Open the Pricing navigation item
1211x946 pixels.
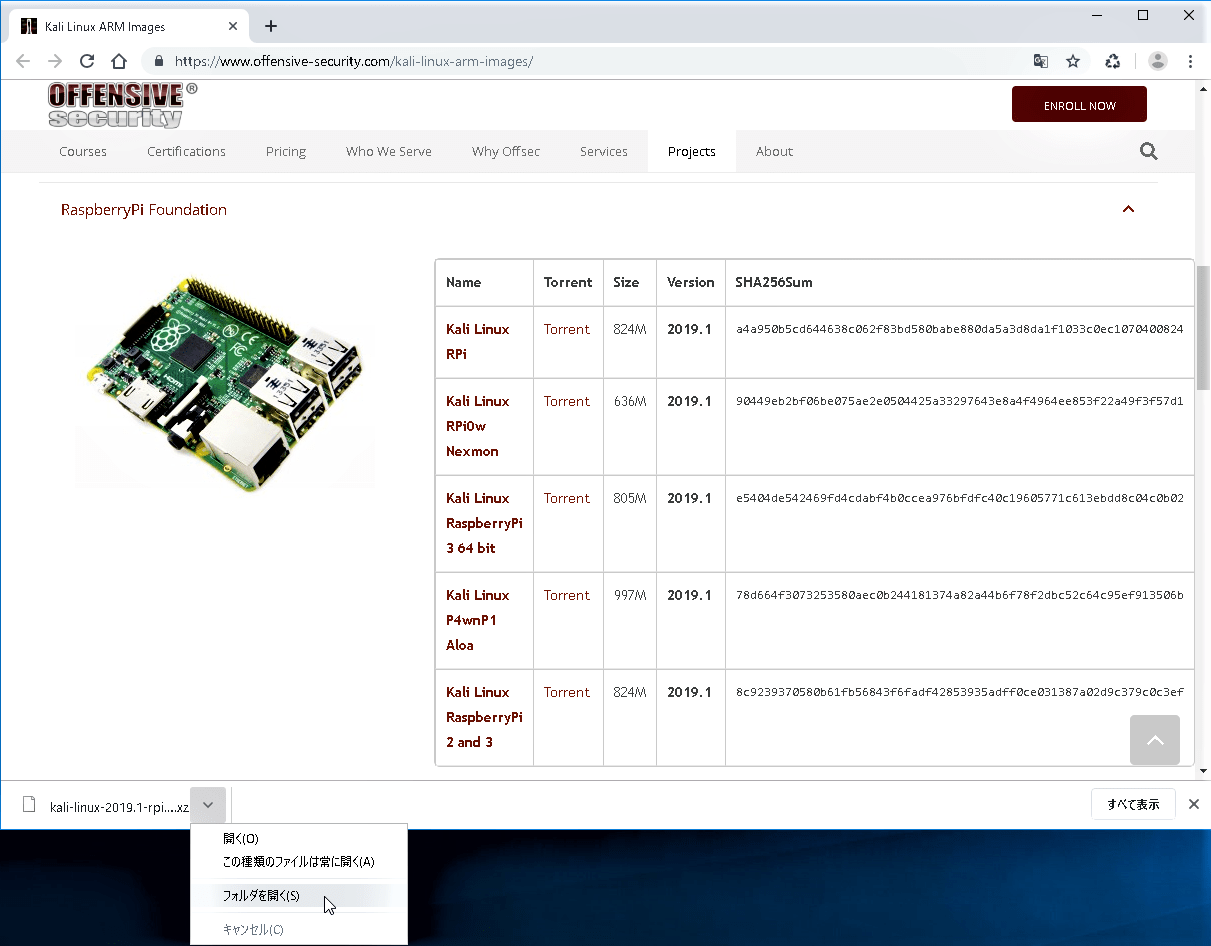[x=286, y=152]
